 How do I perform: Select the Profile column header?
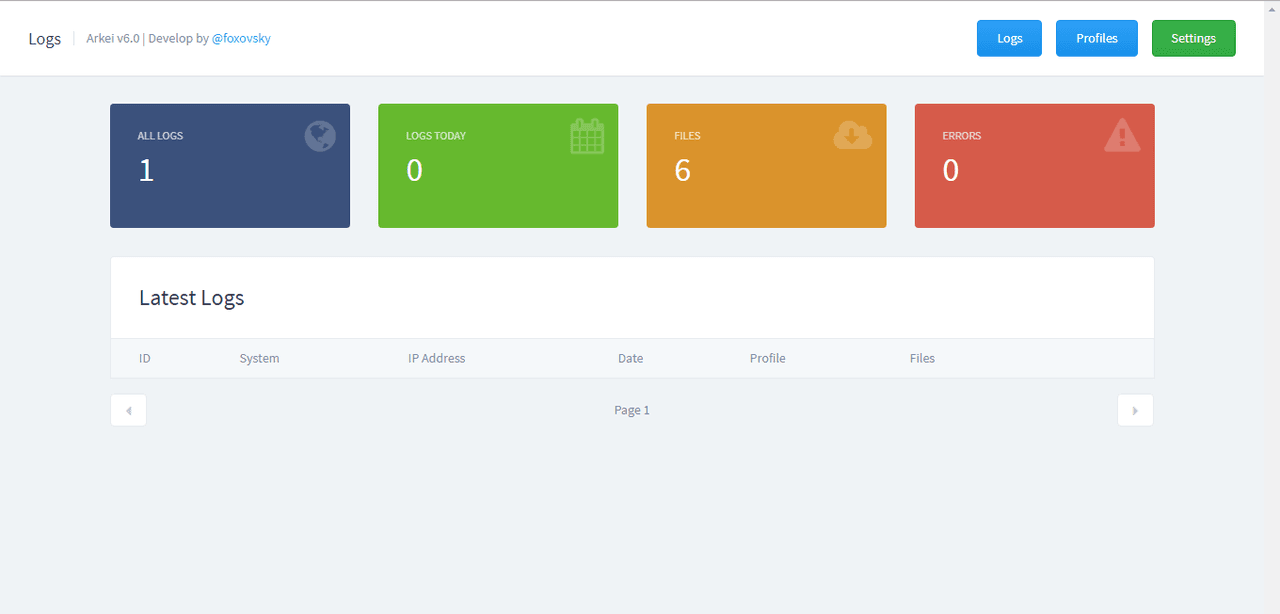[x=767, y=358]
